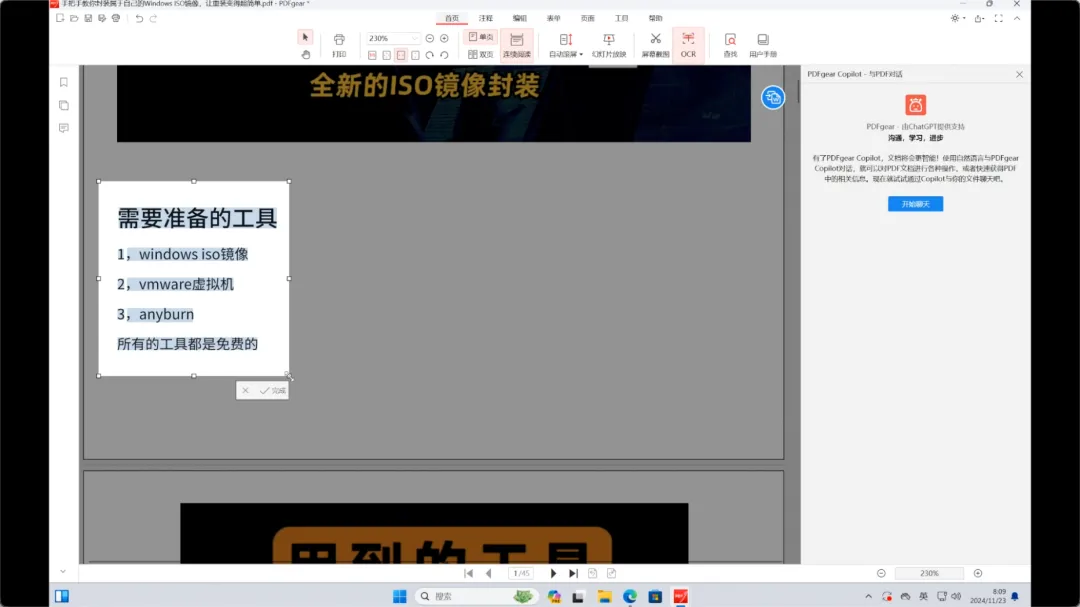Click the save icon
Image resolution: width=1080 pixels, height=607 pixels.
point(88,19)
